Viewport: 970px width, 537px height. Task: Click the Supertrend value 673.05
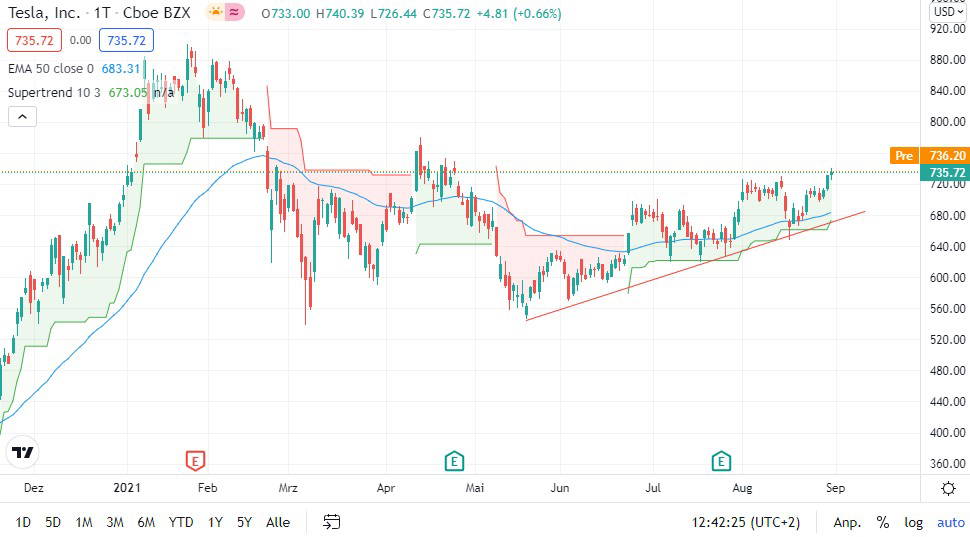pos(128,93)
